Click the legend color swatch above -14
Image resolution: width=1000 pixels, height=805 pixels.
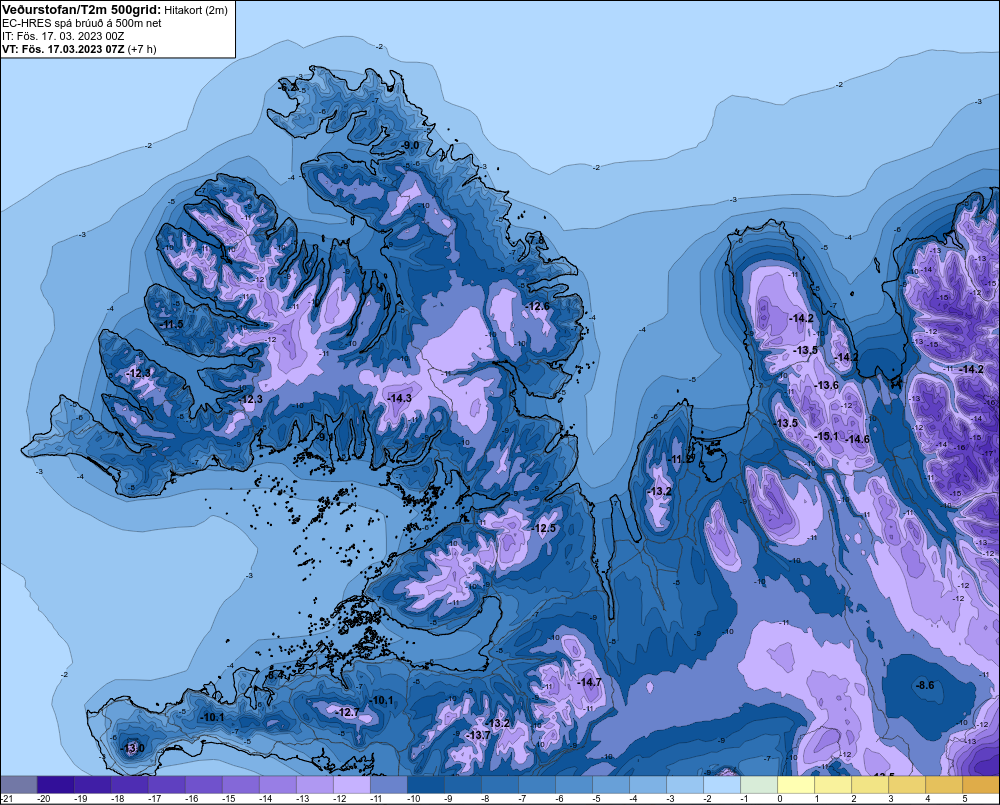[x=277, y=784]
